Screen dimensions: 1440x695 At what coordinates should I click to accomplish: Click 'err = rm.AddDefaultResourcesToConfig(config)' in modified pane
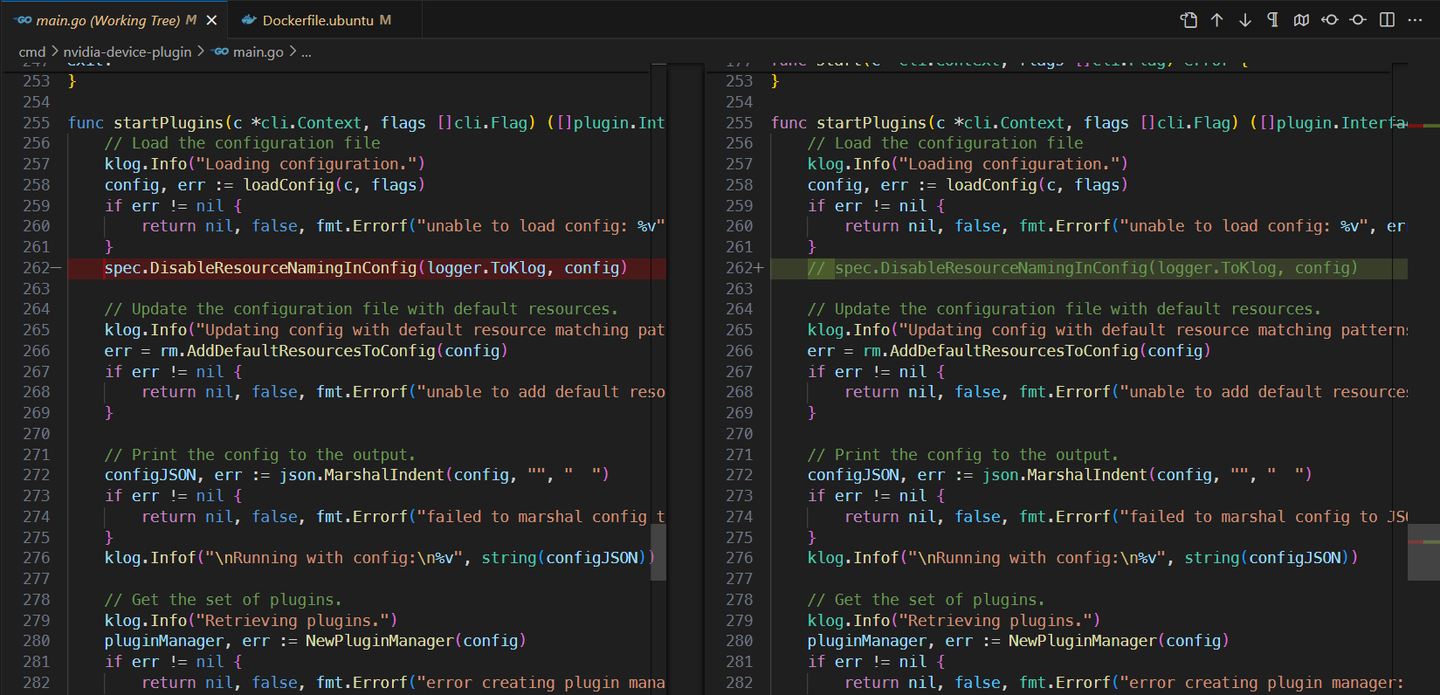[1009, 351]
